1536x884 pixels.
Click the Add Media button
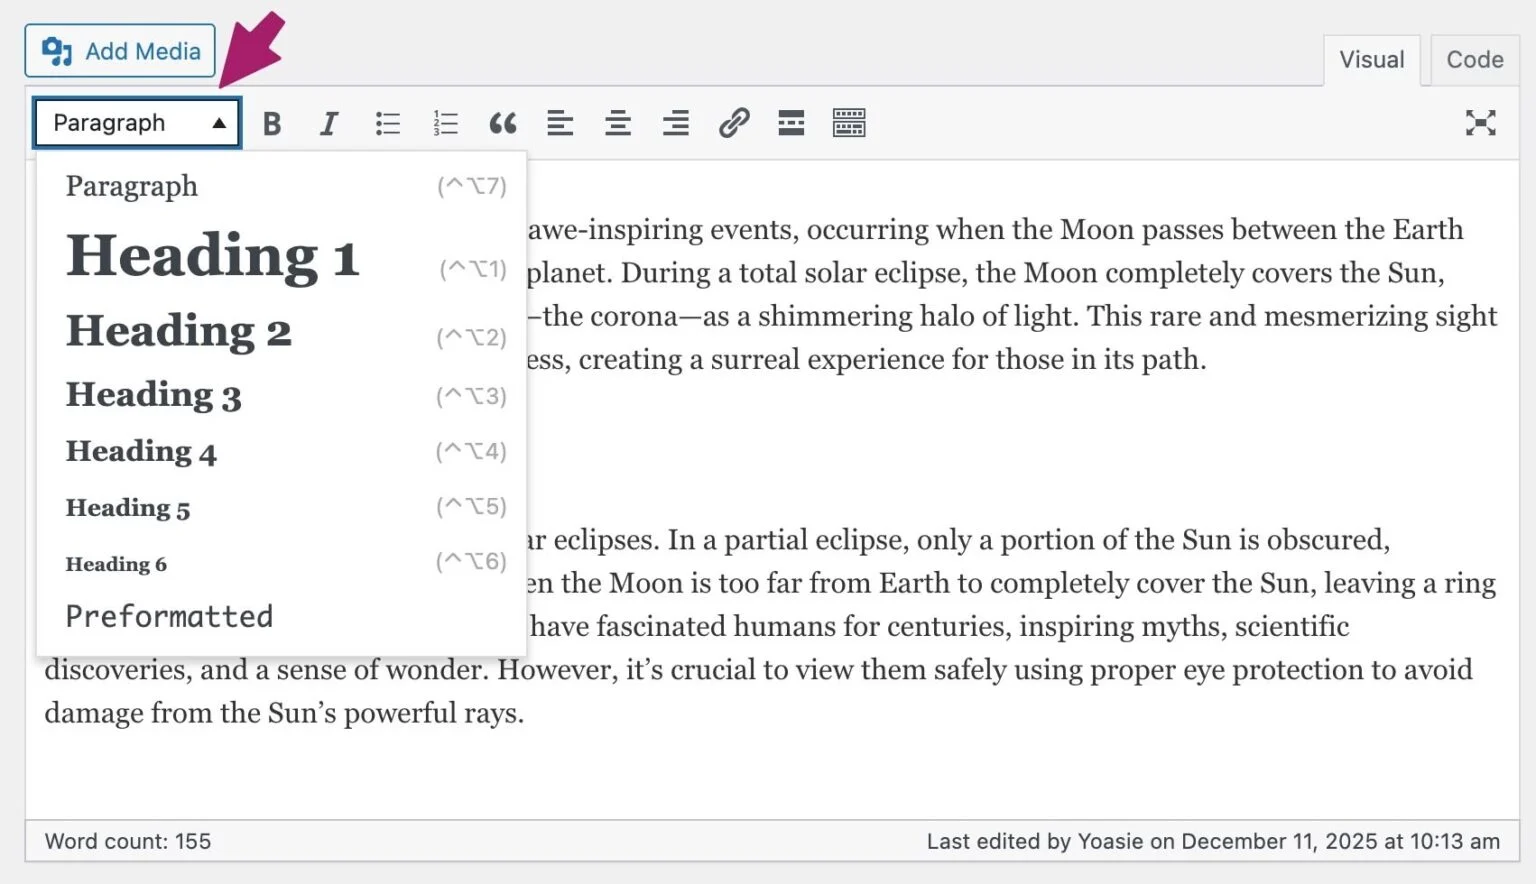[119, 50]
